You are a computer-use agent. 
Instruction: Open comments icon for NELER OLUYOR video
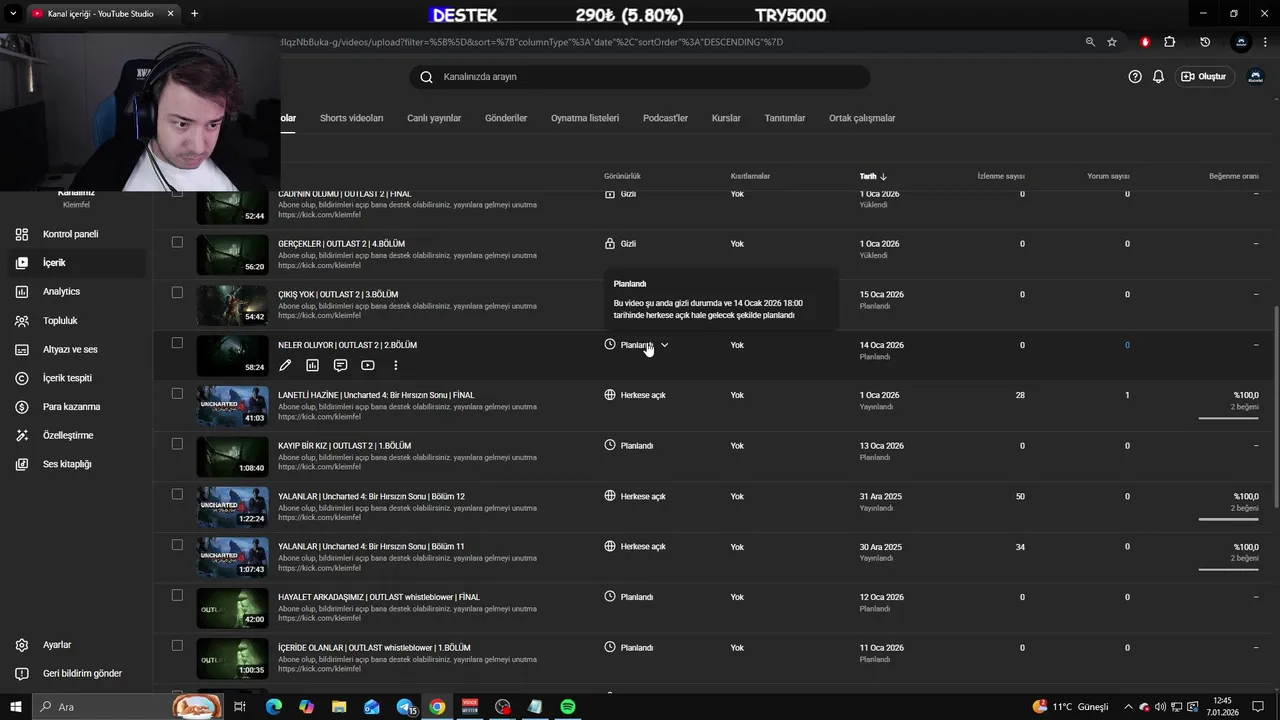pos(340,366)
